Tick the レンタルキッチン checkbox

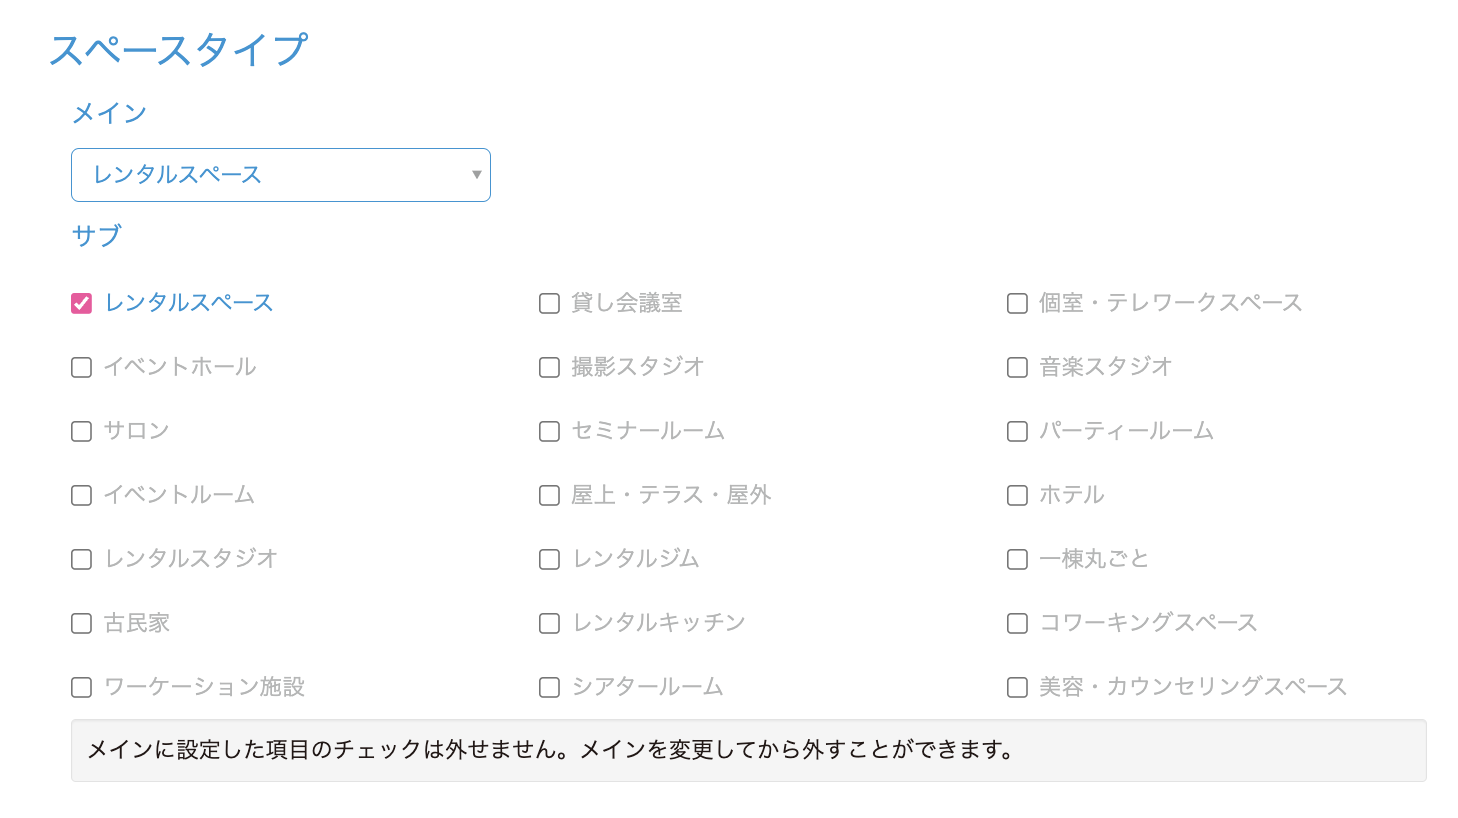549,623
